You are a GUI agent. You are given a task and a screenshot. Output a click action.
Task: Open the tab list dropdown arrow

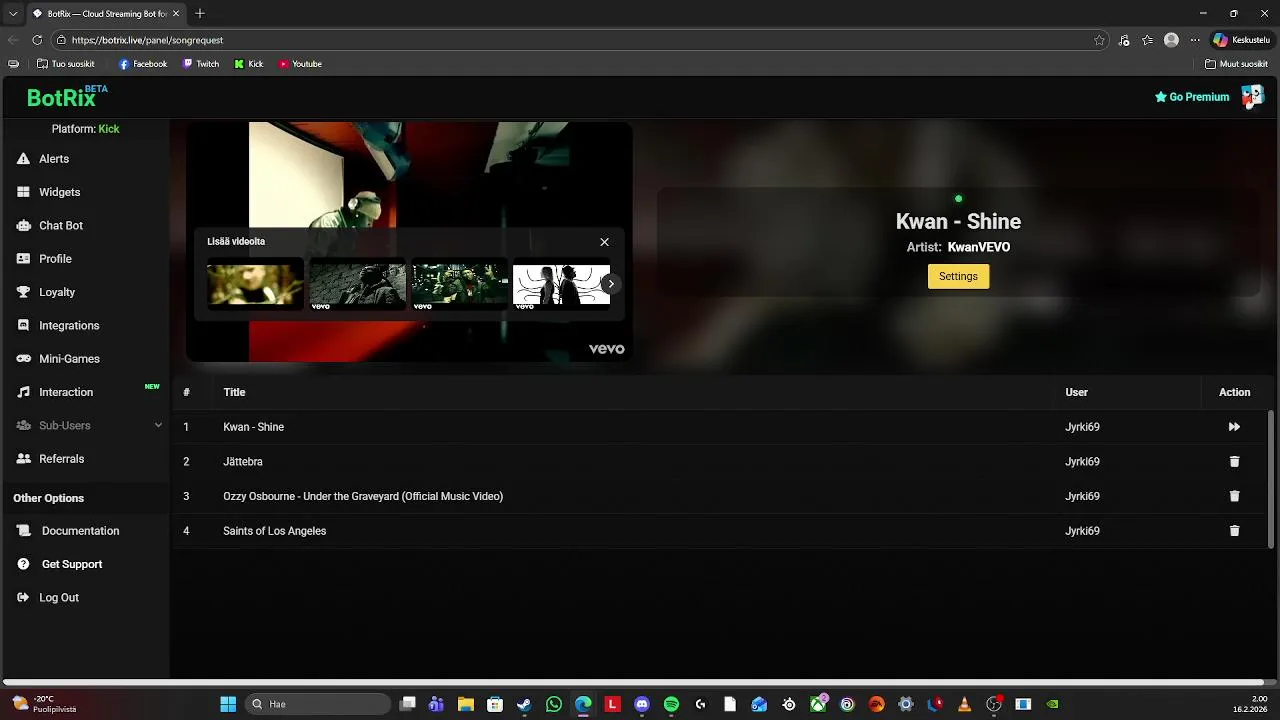pyautogui.click(x=13, y=13)
